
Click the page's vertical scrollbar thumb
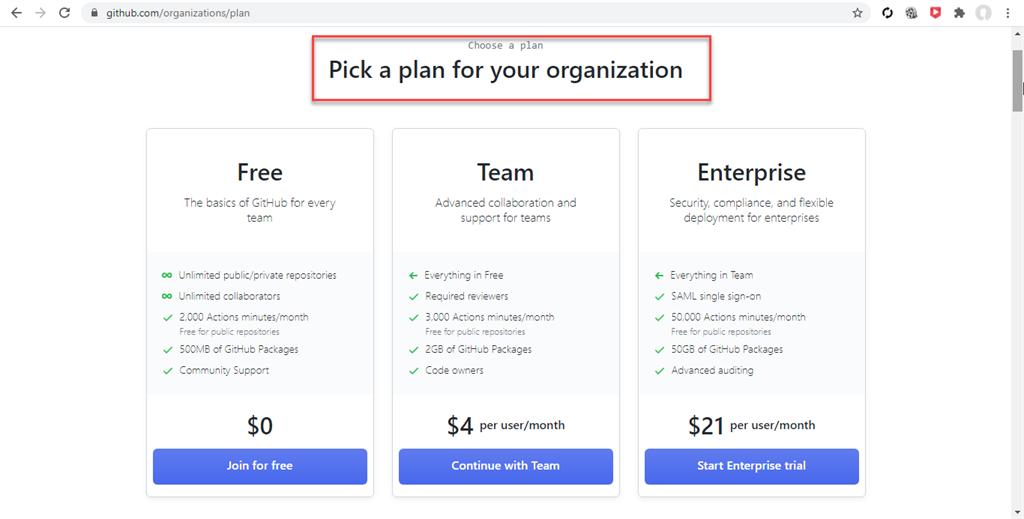[1017, 80]
